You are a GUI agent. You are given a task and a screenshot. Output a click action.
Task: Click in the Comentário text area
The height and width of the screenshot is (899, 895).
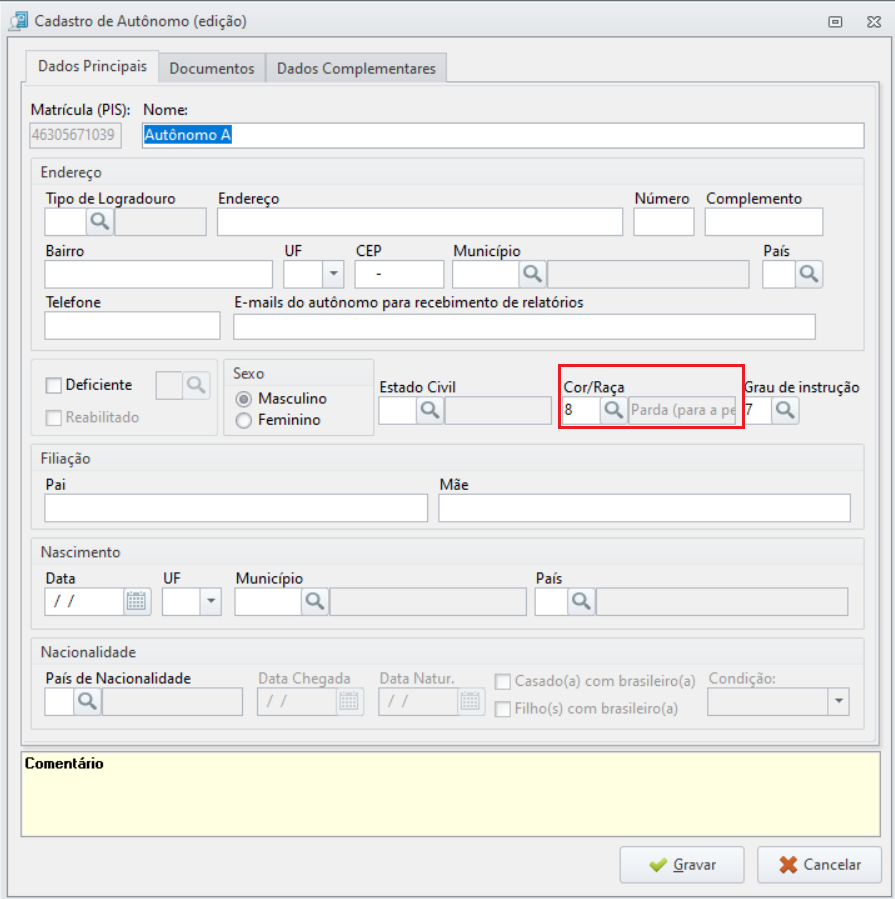pyautogui.click(x=451, y=795)
